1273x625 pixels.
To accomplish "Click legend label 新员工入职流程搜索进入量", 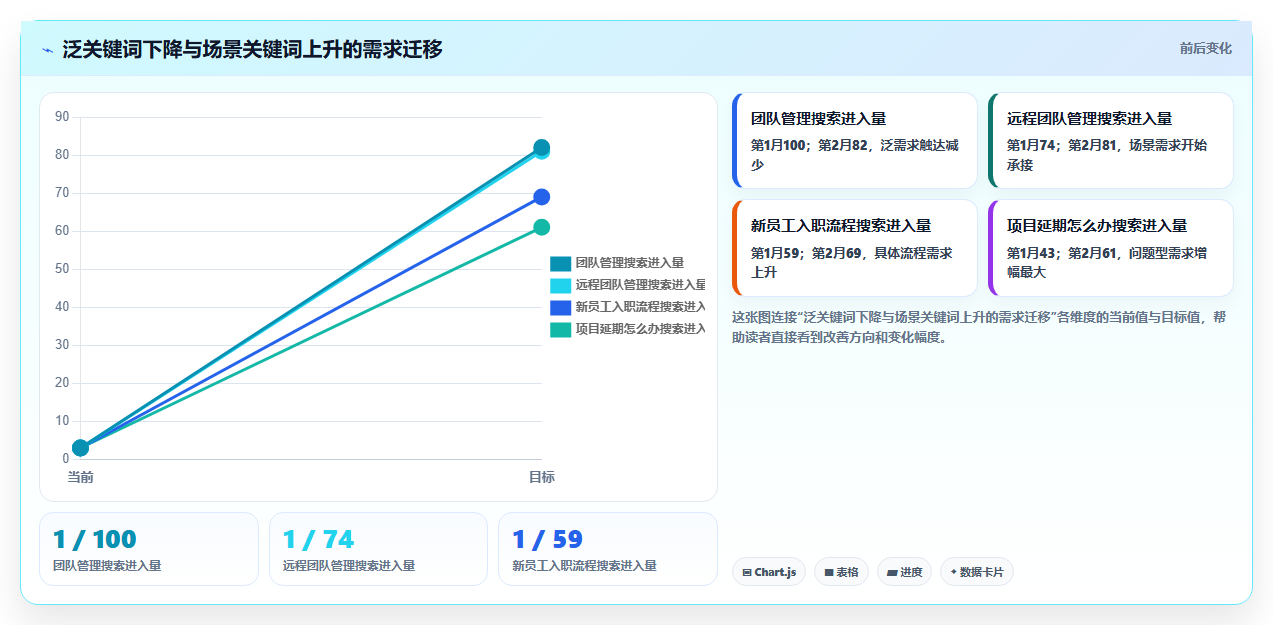I will [640, 307].
